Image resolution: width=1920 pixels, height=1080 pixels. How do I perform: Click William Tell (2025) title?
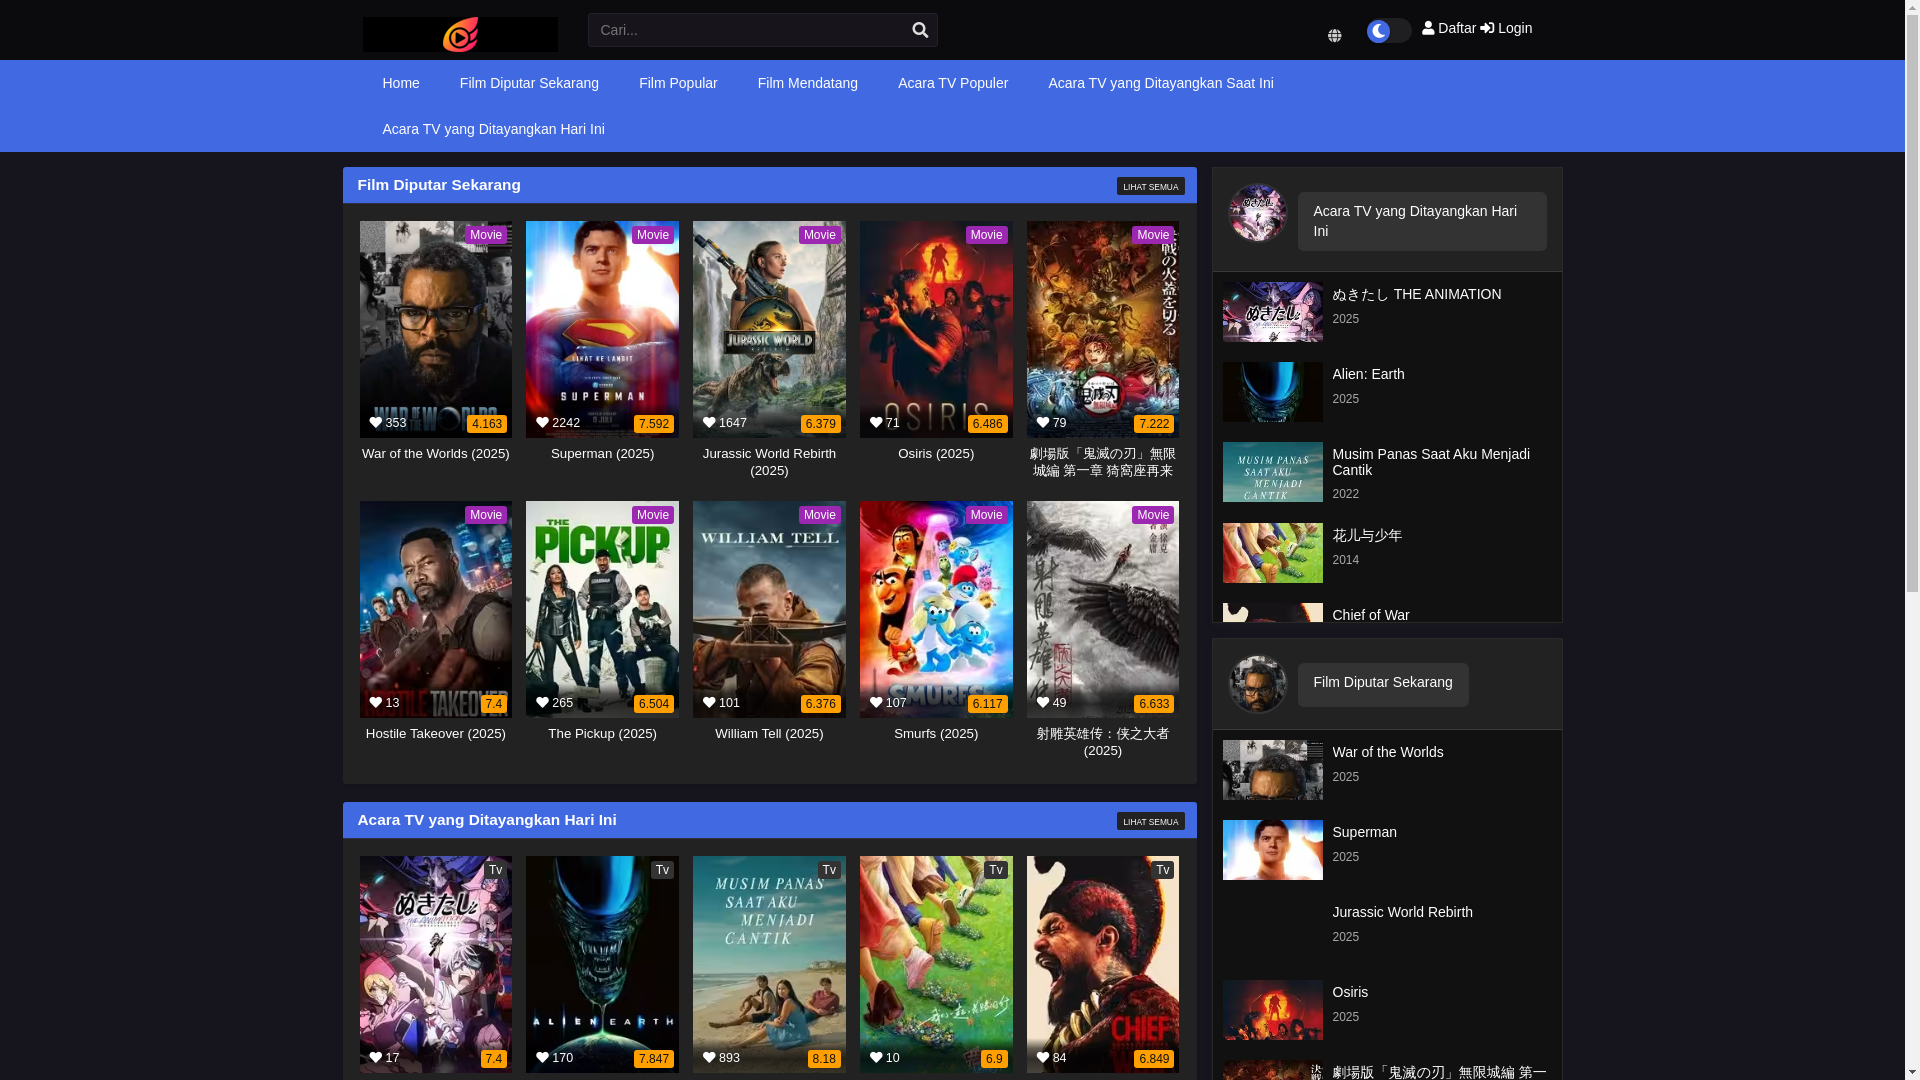(769, 734)
